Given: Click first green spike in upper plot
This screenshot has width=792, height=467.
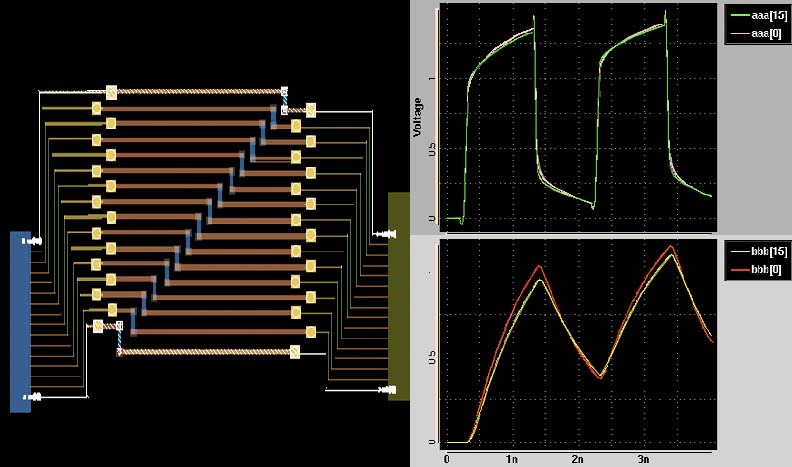Looking at the screenshot, I should pyautogui.click(x=534, y=16).
